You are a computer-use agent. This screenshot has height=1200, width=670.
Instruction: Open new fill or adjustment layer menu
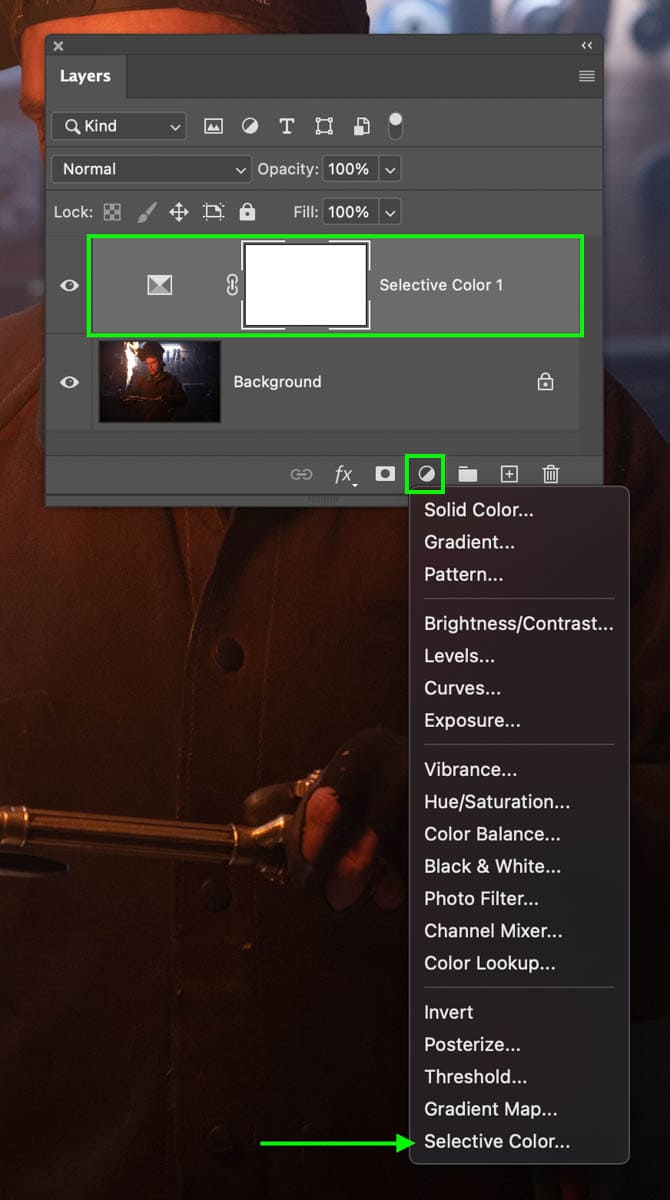point(426,474)
